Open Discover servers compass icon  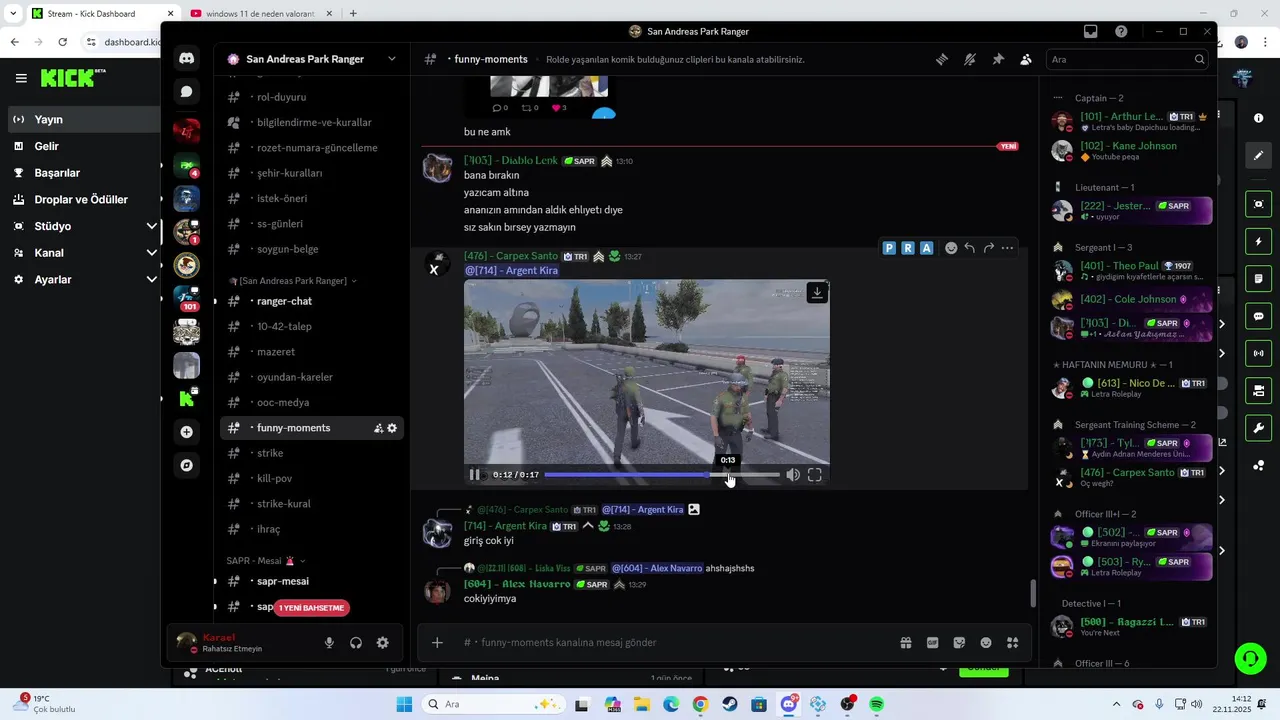(x=186, y=465)
